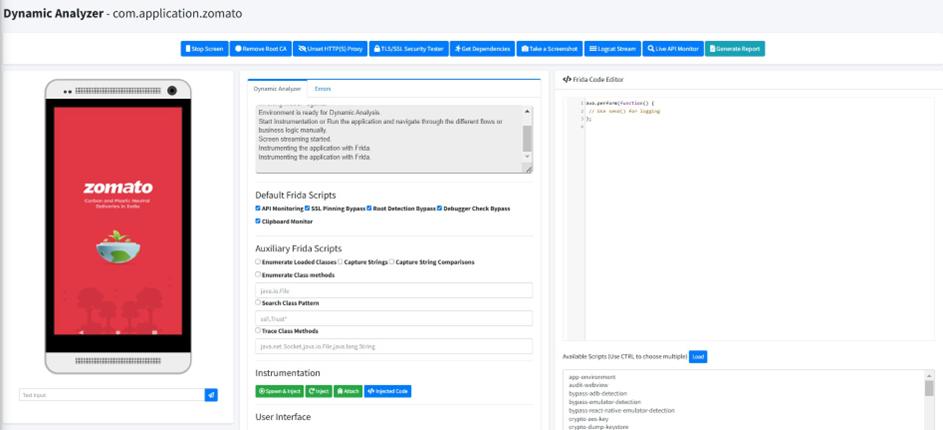The image size is (943, 430).
Task: Generate the analysis report
Action: point(735,49)
